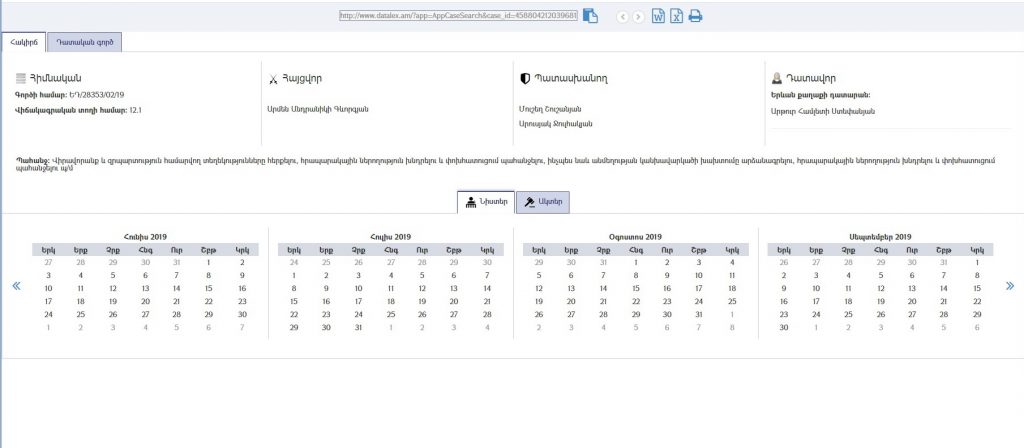Export the case to an Excel file

[677, 16]
